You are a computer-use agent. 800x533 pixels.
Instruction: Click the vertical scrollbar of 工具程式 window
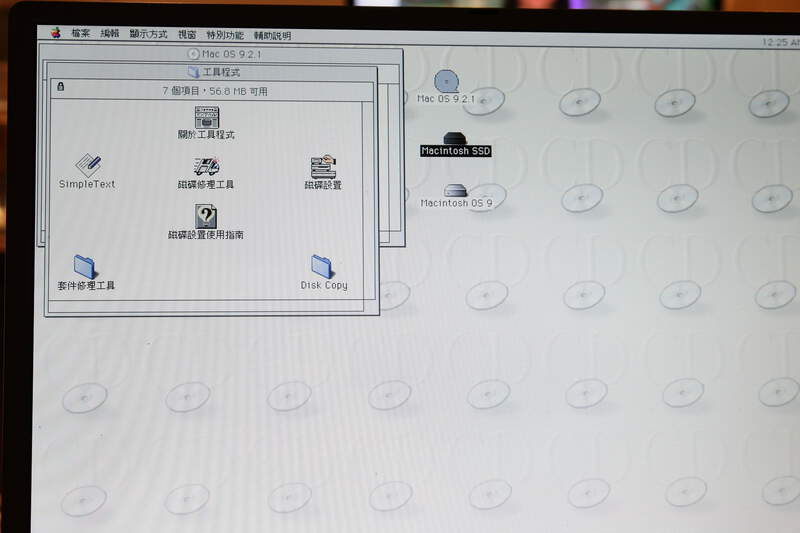pyautogui.click(x=368, y=201)
